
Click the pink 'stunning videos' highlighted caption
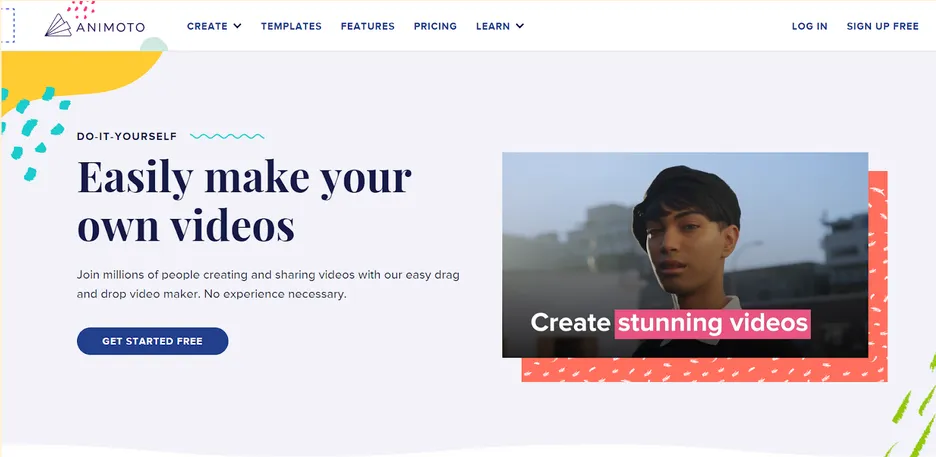[712, 323]
